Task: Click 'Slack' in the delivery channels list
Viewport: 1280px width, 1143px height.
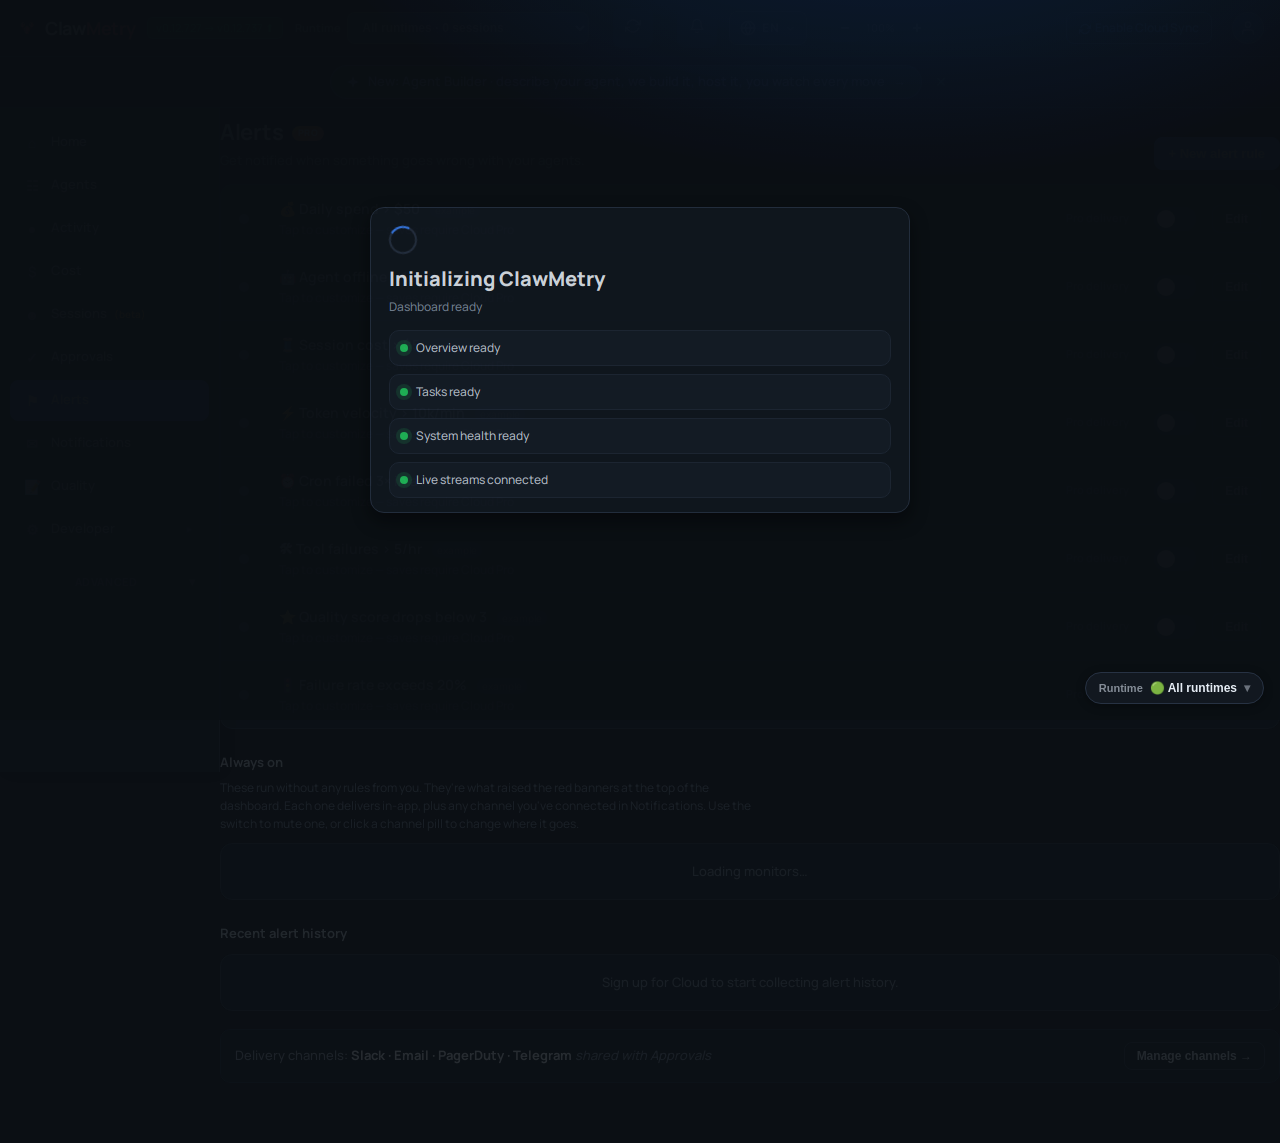Action: click(x=368, y=1056)
